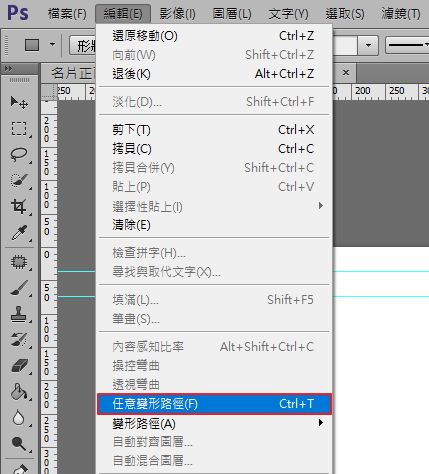
Task: Open the stroke line style dropdown
Action: coord(407,45)
